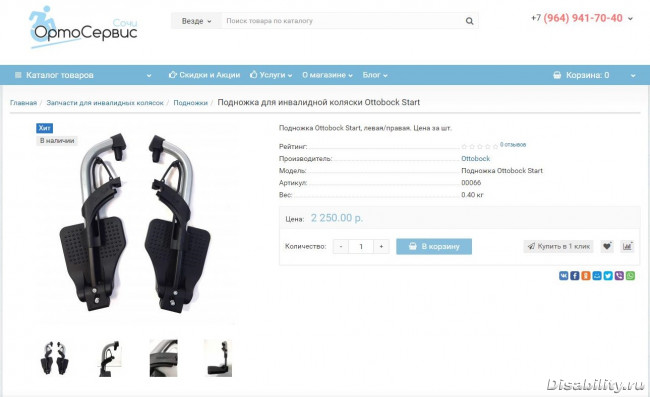Click the compare chart icon
The height and width of the screenshot is (397, 650).
pos(627,246)
